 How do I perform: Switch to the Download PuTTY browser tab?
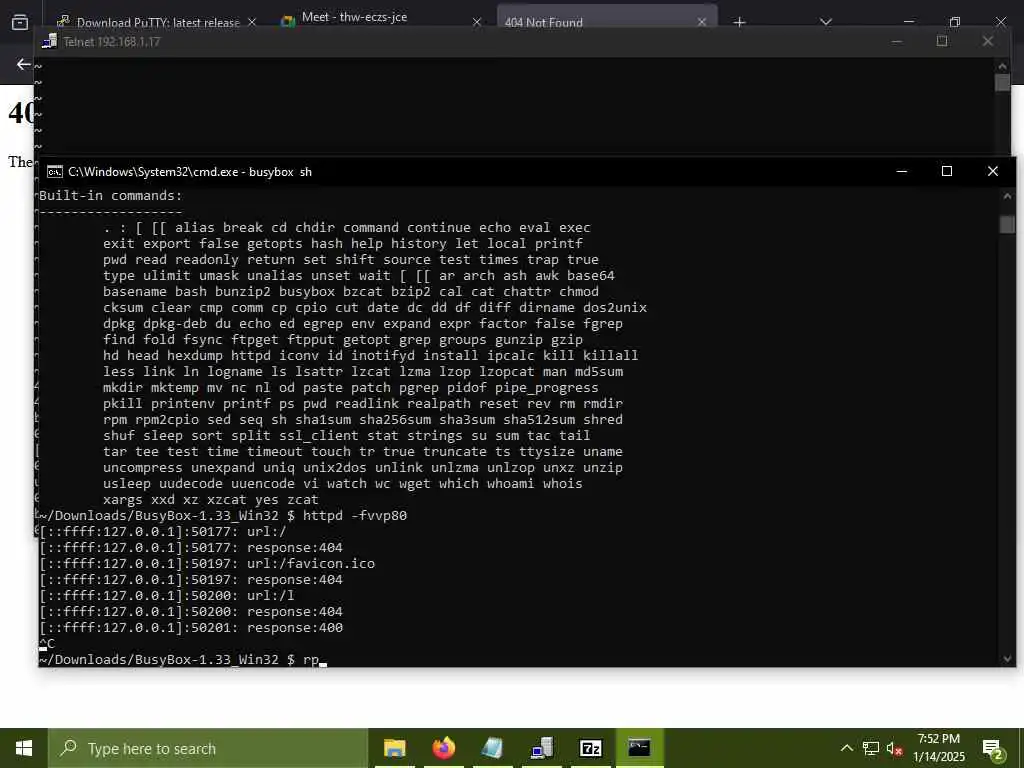(x=158, y=22)
